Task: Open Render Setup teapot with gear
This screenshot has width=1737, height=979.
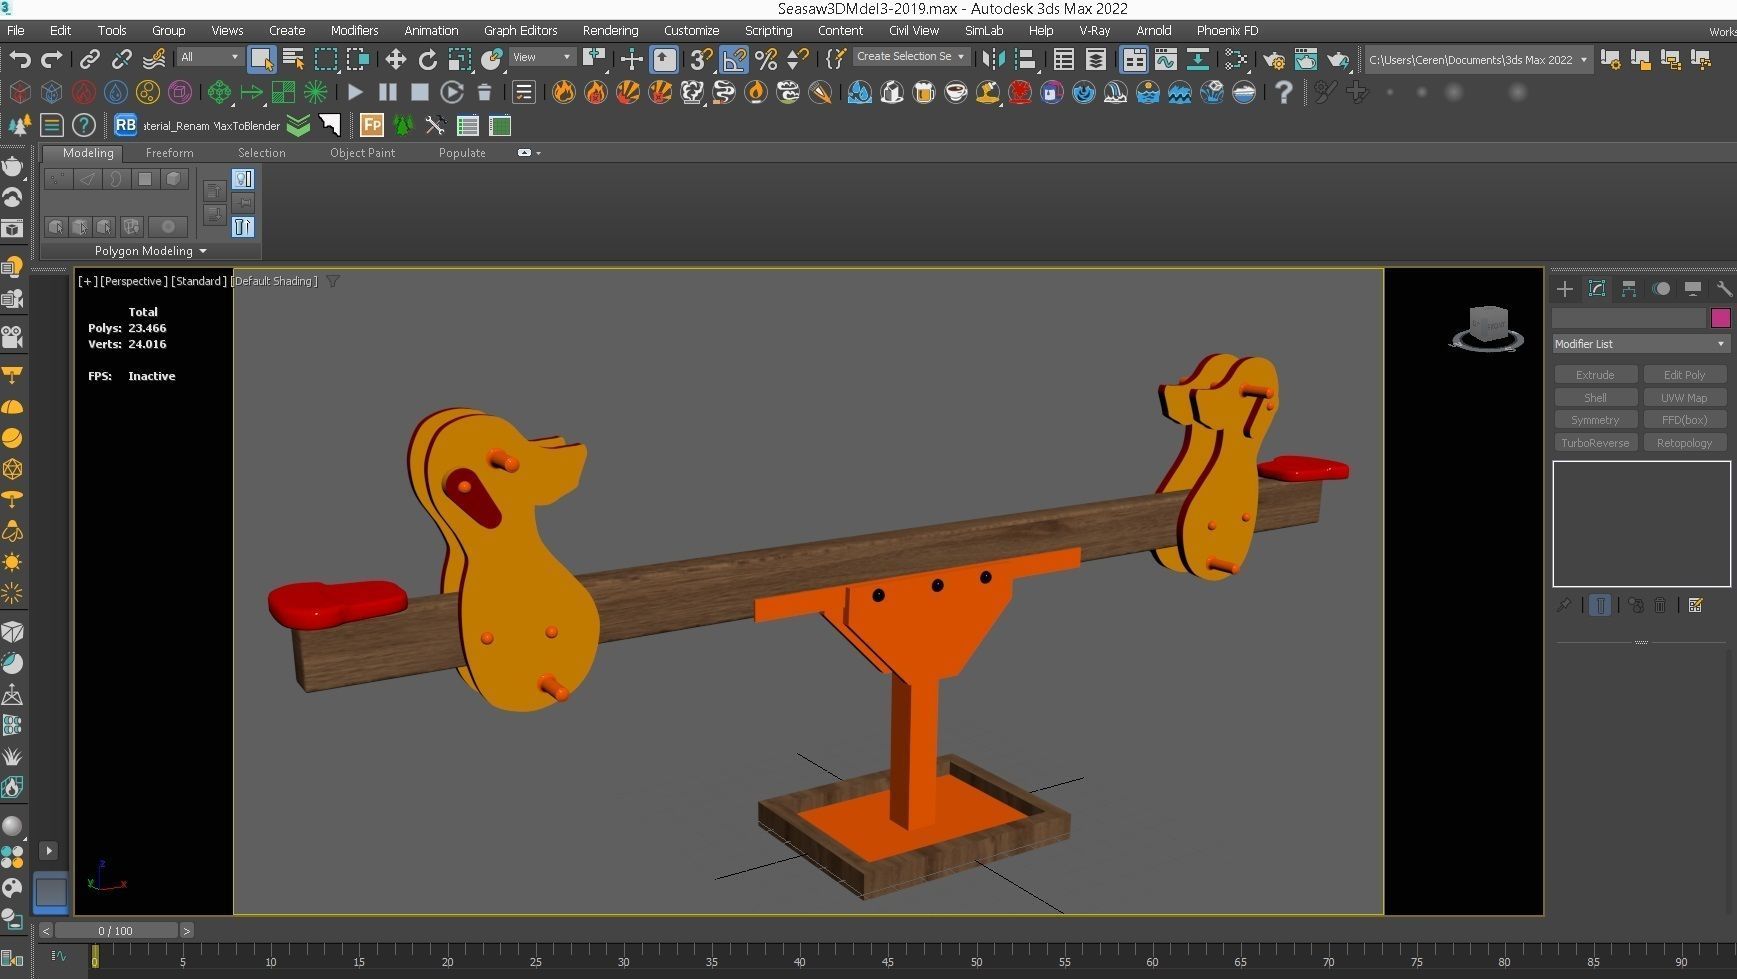Action: pyautogui.click(x=1274, y=59)
